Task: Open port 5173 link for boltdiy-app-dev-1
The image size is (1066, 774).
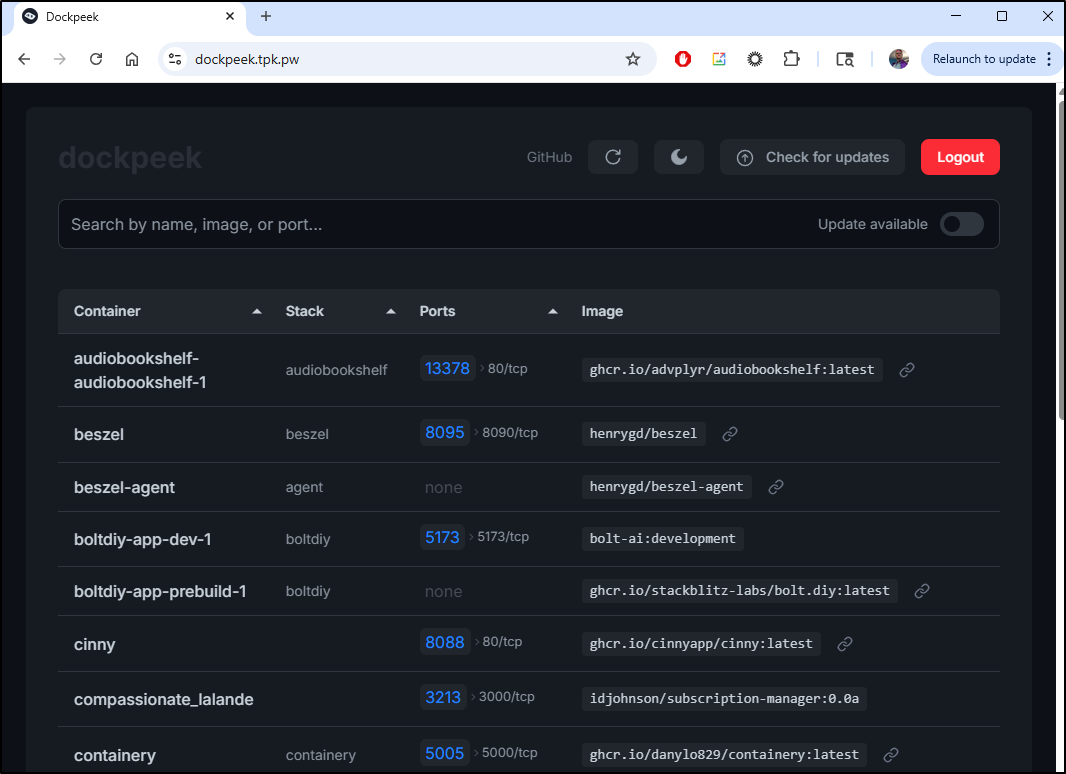Action: click(442, 537)
